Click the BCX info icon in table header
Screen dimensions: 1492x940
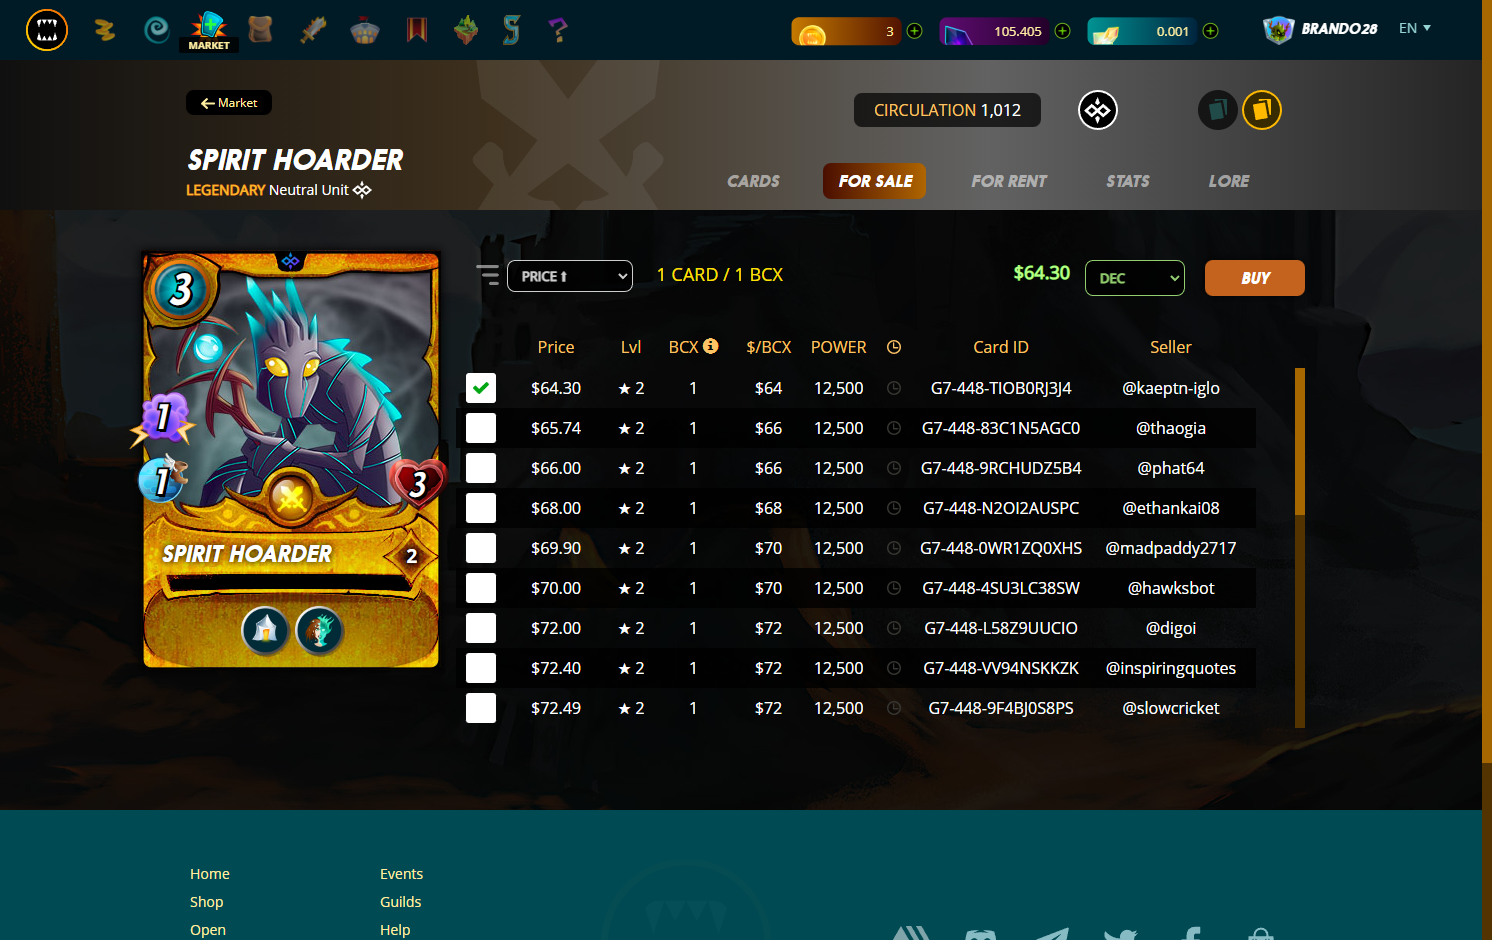[710, 346]
